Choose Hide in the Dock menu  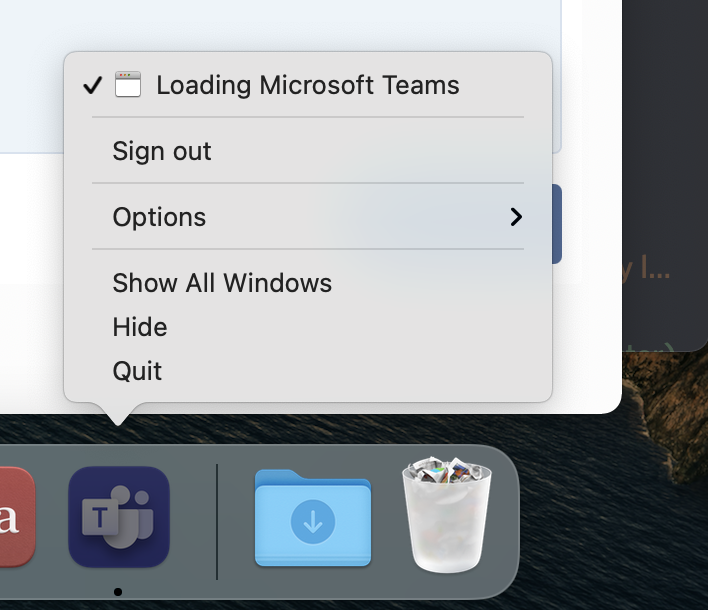(x=308, y=327)
